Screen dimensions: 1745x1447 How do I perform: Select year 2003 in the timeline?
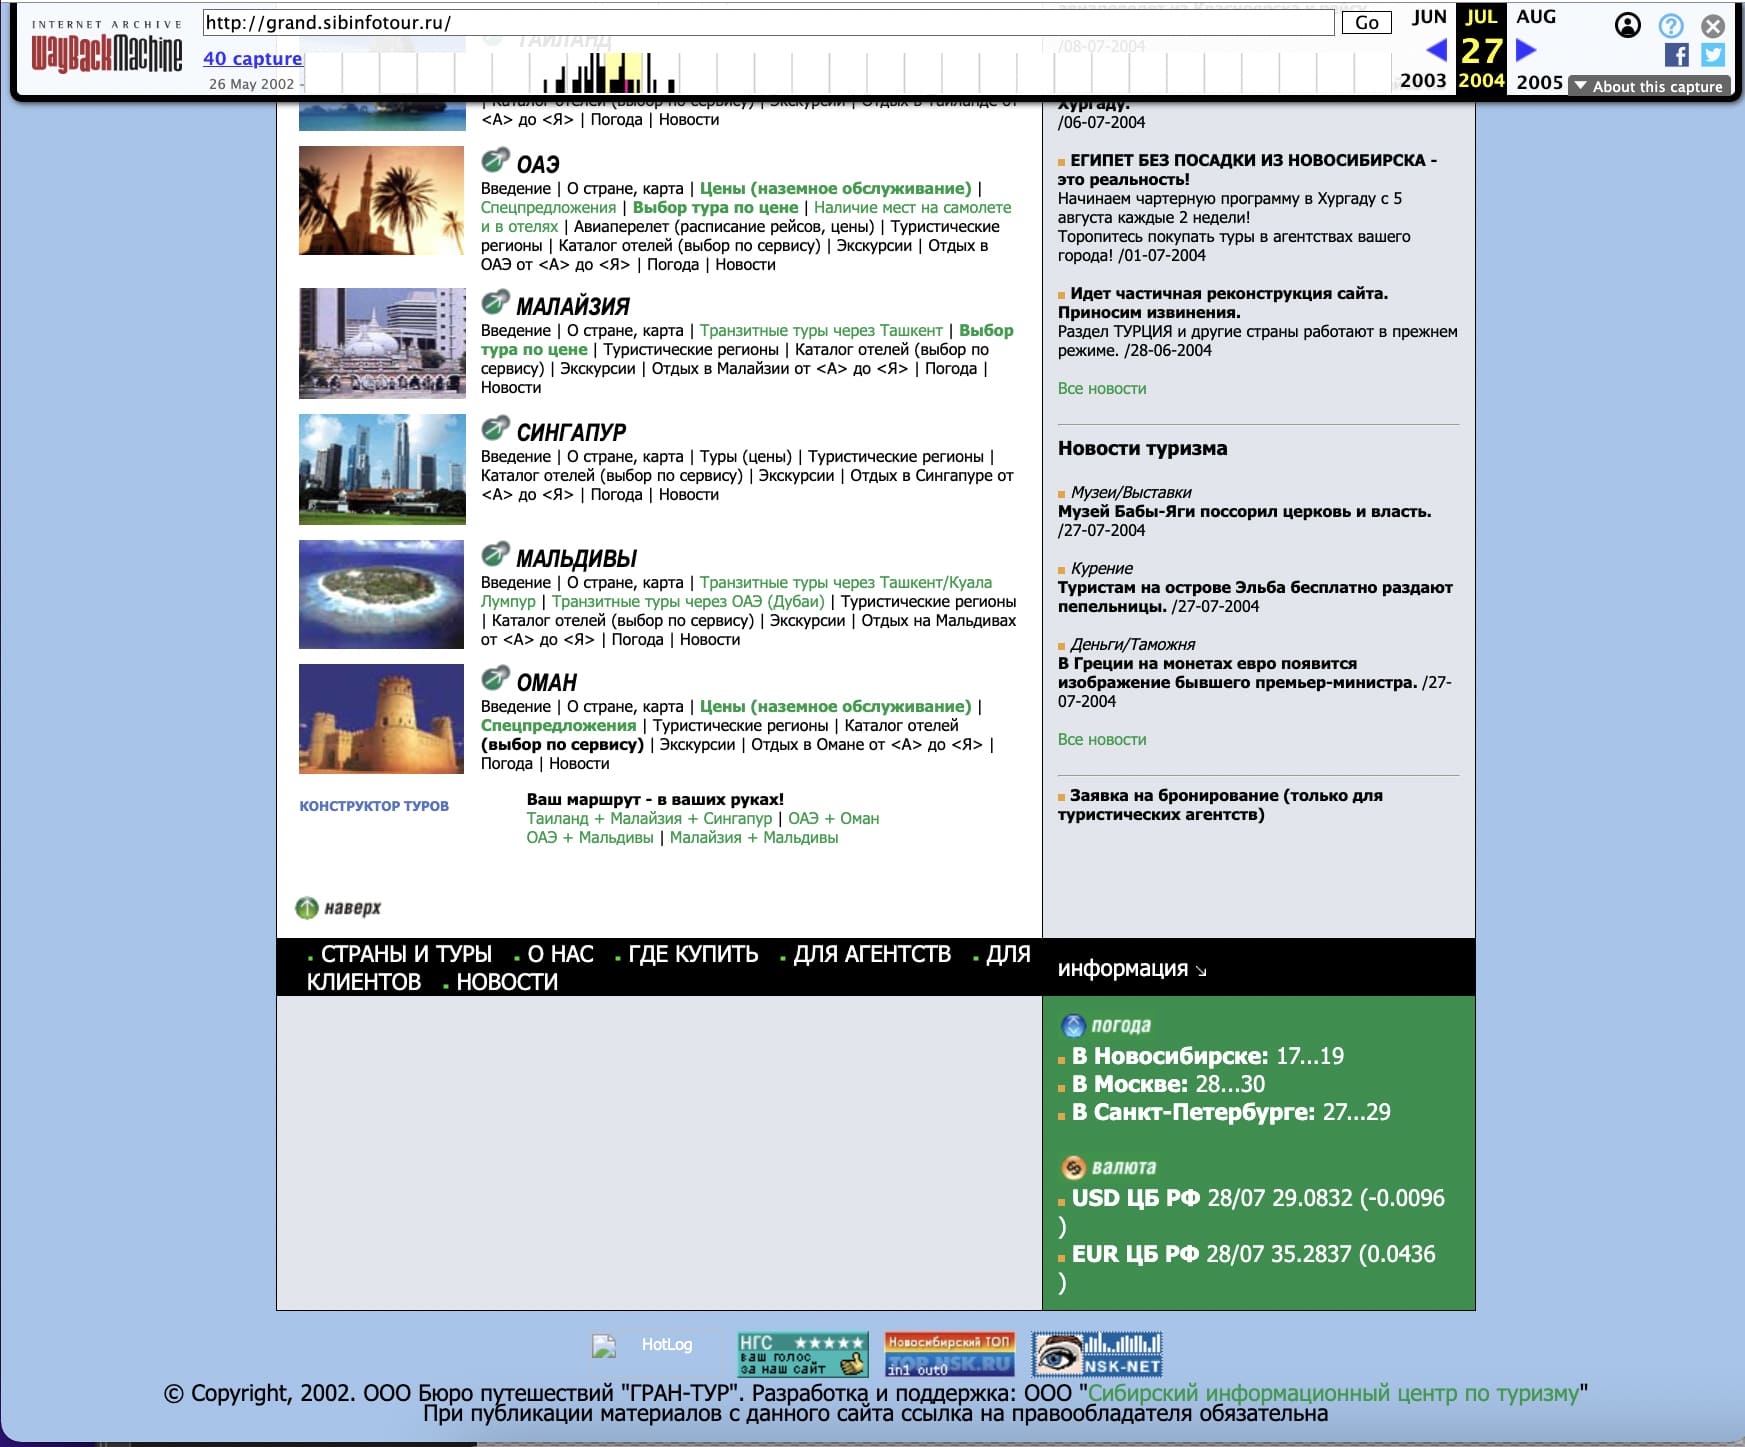coord(1423,81)
